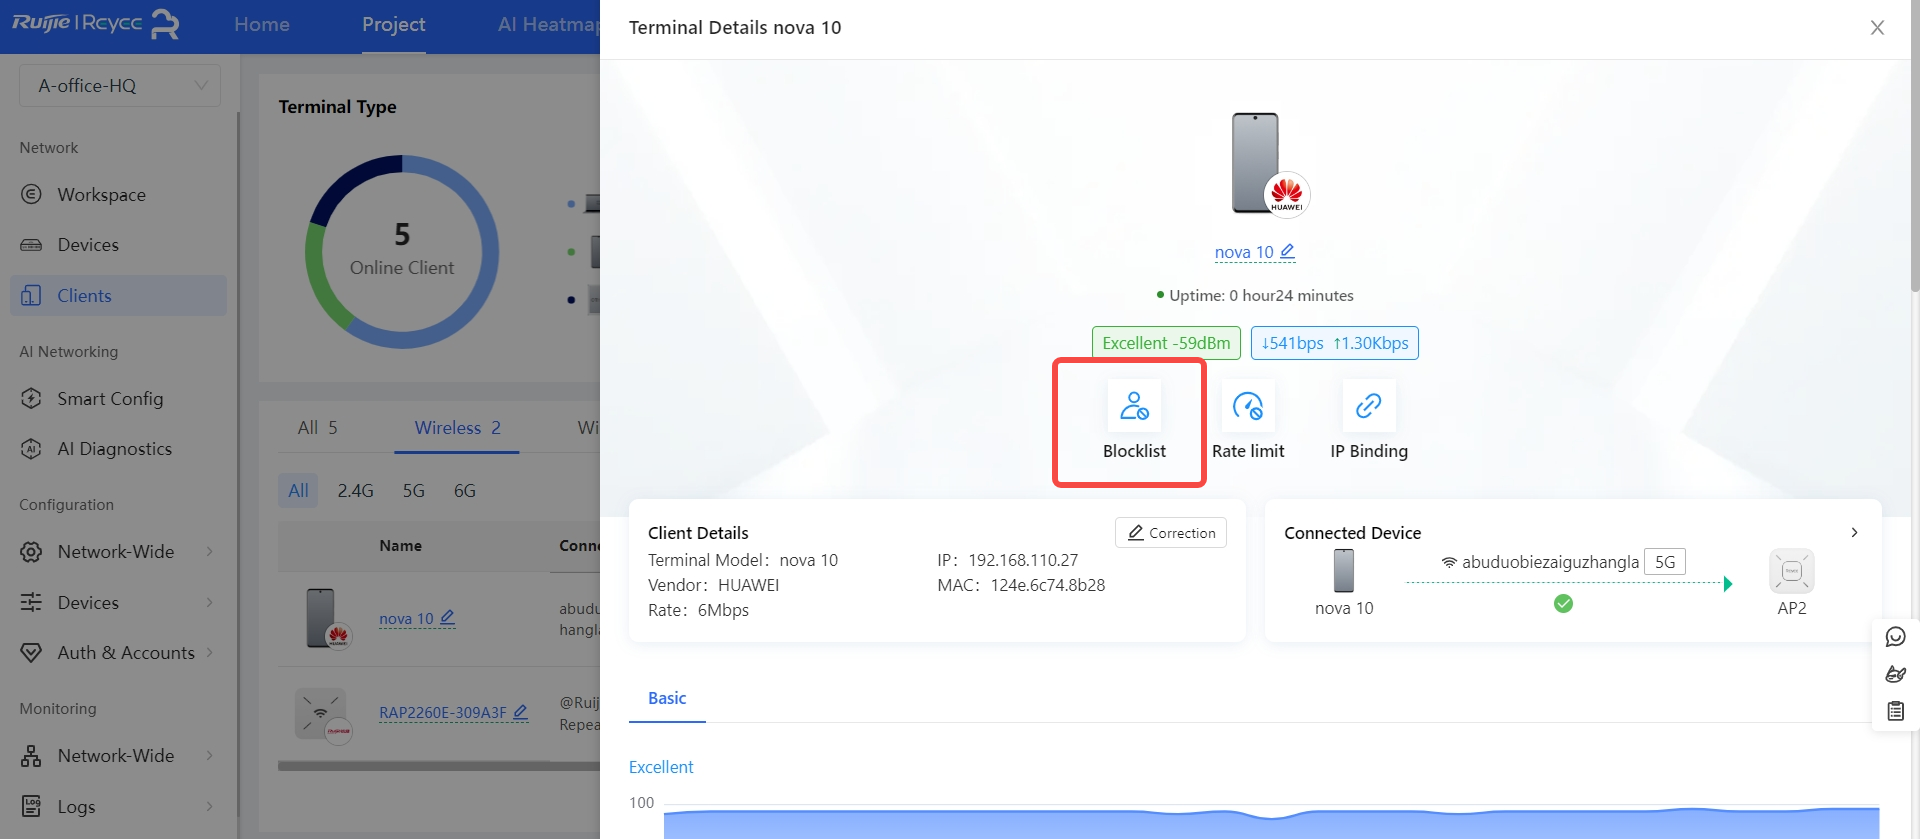Open AI Diagnostics in the sidebar
1920x839 pixels.
(x=114, y=449)
